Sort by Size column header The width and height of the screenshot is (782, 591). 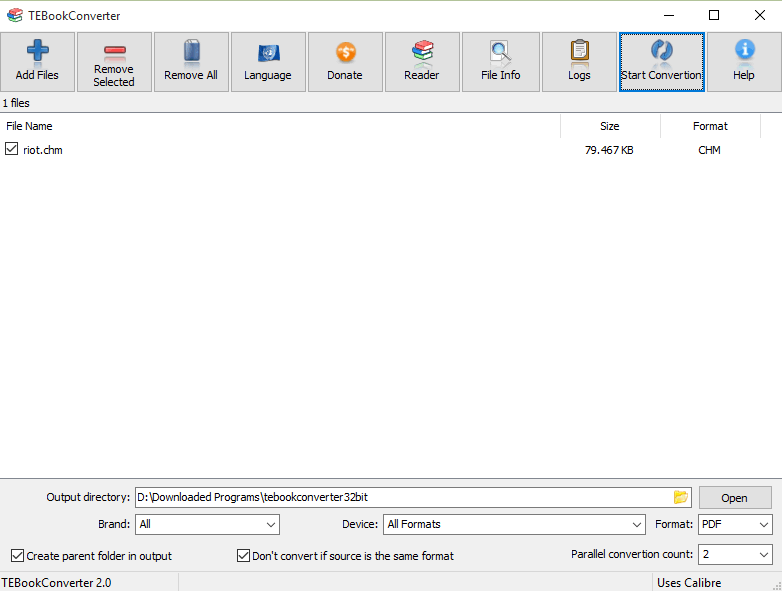click(610, 126)
